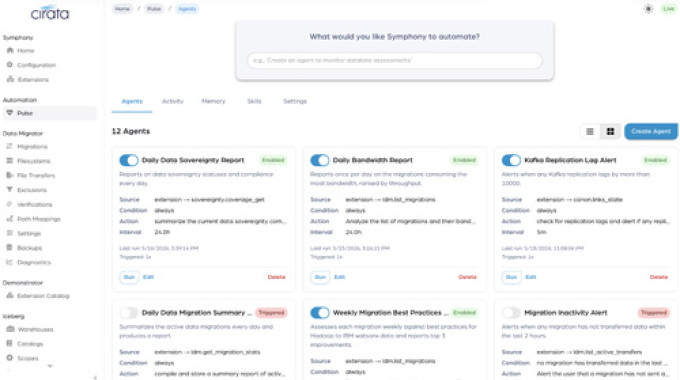Run the Daily Data Sovereignty Report agent
This screenshot has width=680, height=380.
tap(129, 277)
